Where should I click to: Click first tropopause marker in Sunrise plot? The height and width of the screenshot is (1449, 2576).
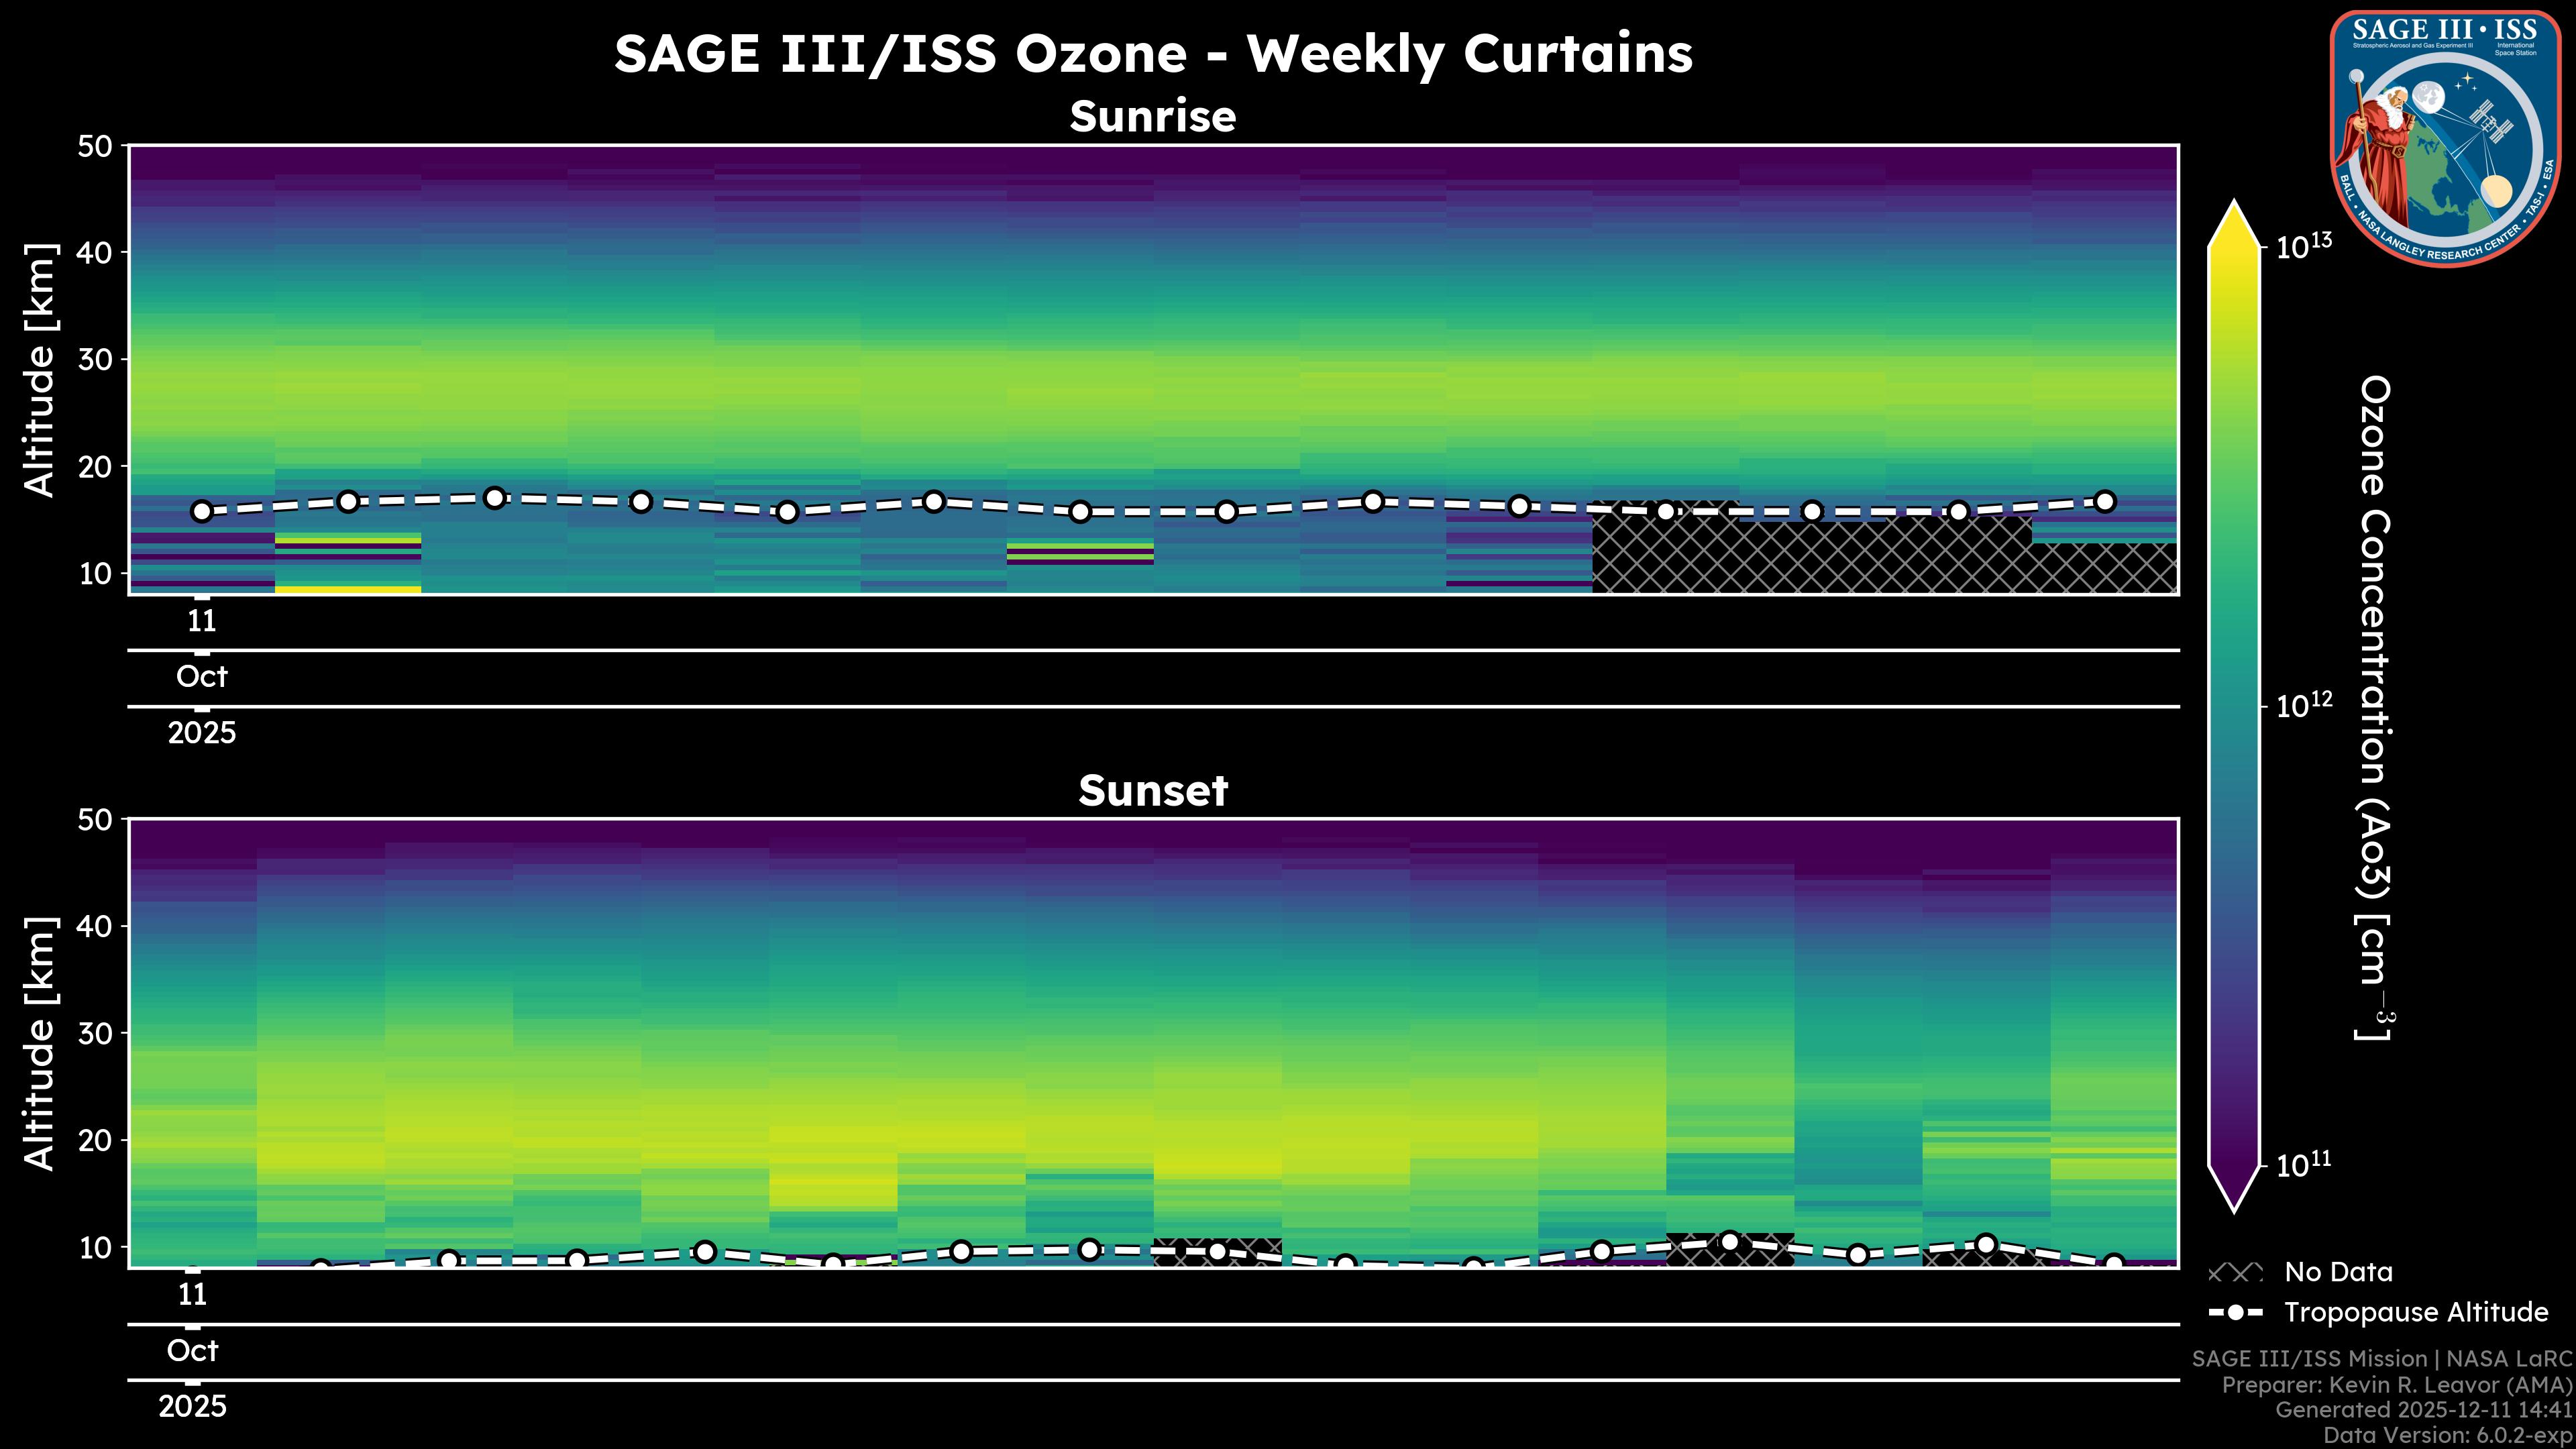[202, 511]
